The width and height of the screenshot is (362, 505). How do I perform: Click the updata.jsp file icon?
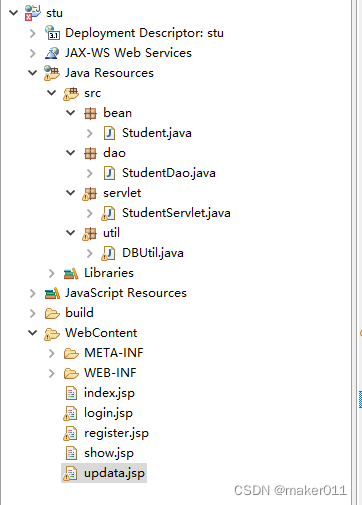(x=70, y=473)
